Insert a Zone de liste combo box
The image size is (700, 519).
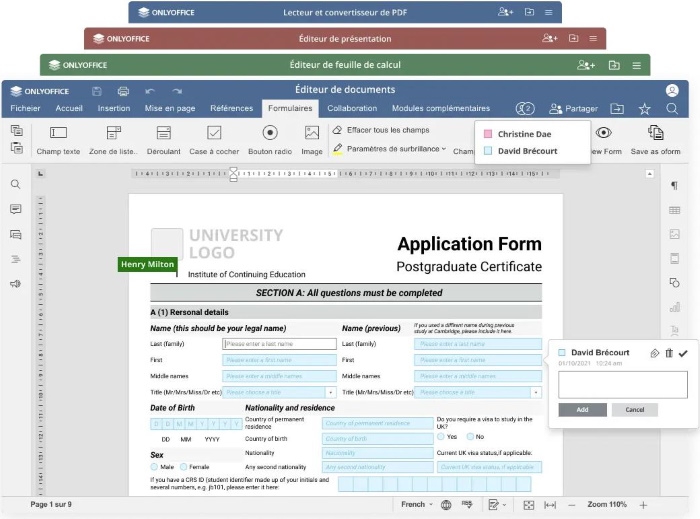pos(113,140)
